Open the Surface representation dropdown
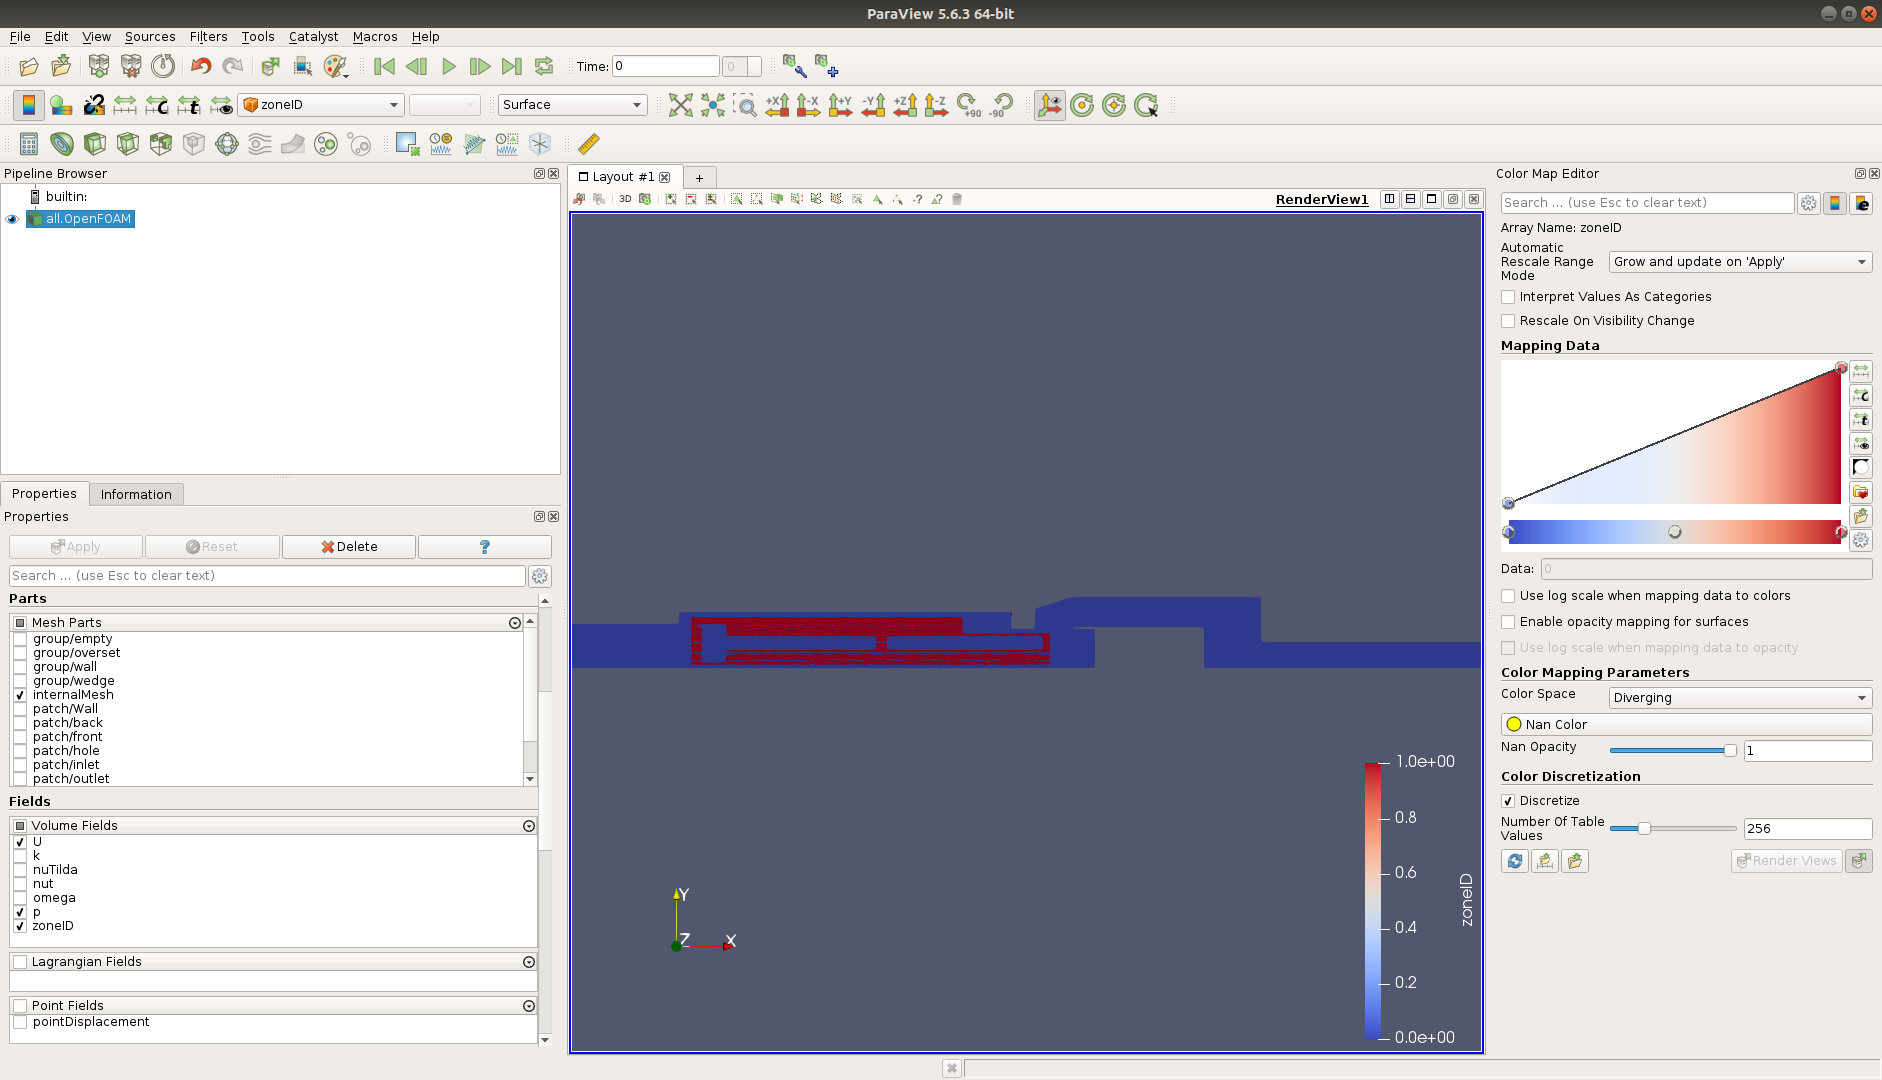This screenshot has height=1080, width=1882. click(573, 105)
